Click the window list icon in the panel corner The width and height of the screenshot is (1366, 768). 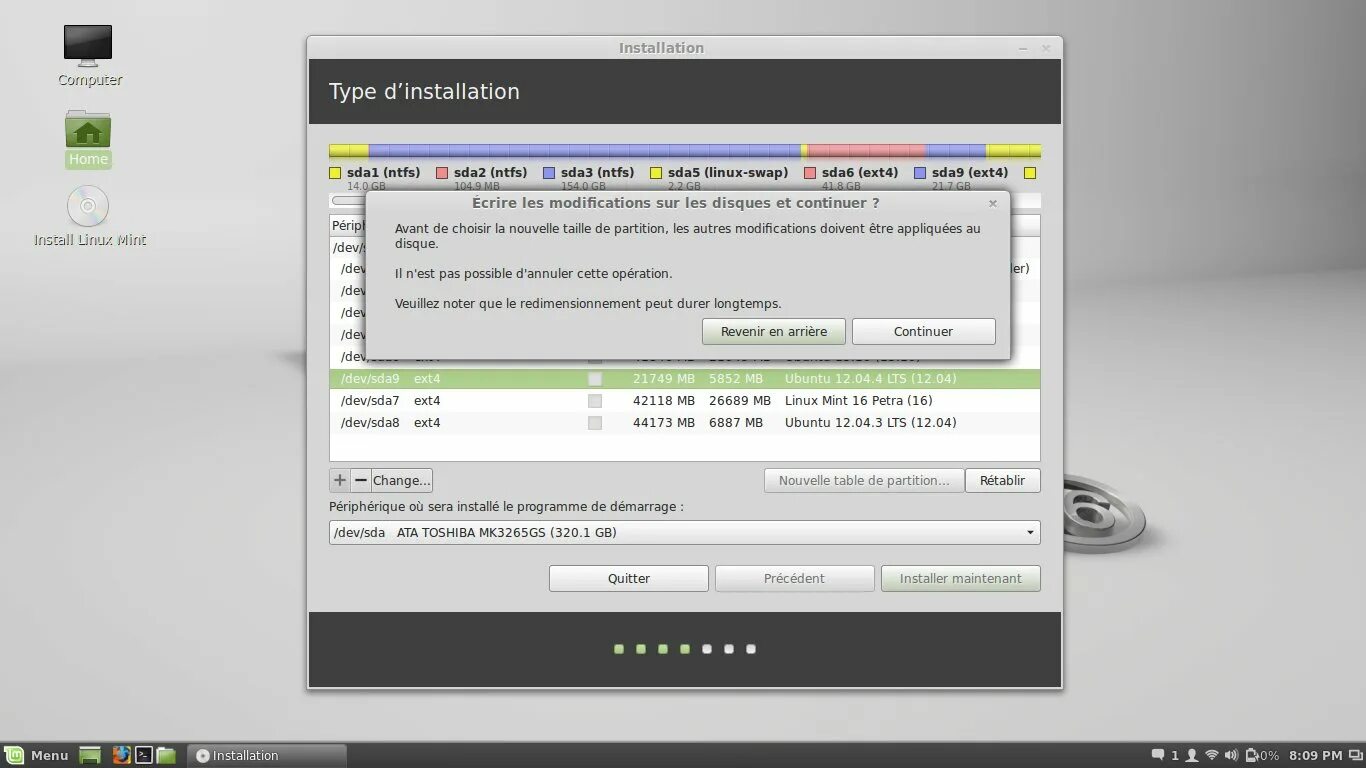[1355, 755]
